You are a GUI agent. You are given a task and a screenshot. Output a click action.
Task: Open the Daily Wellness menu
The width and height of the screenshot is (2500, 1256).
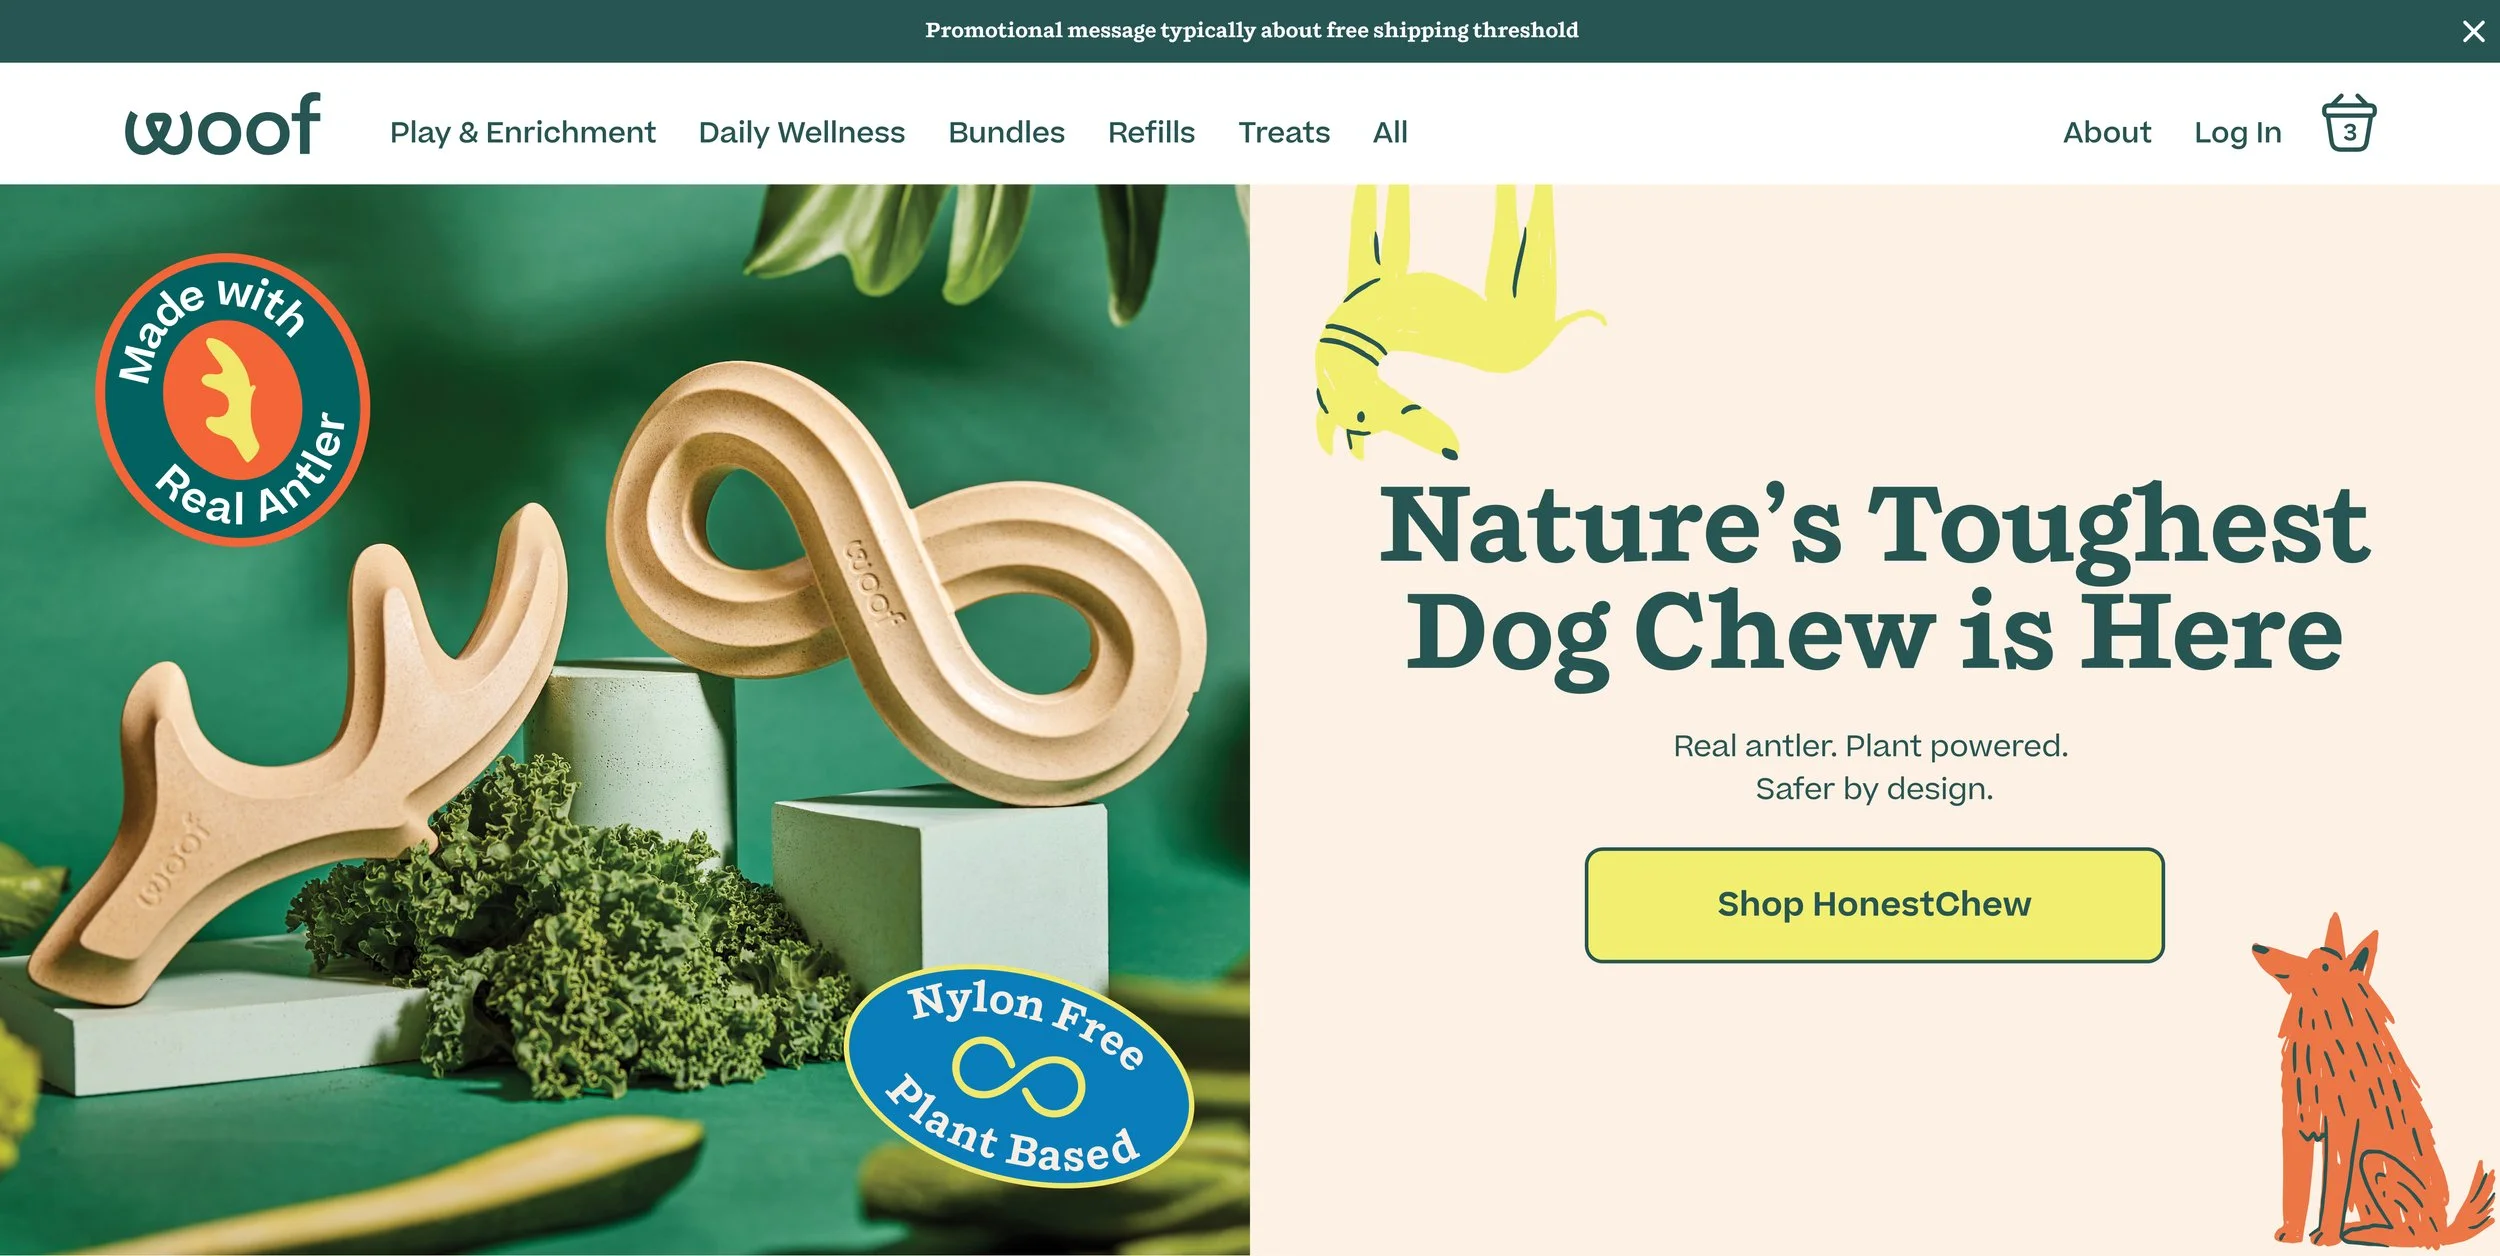(x=801, y=132)
